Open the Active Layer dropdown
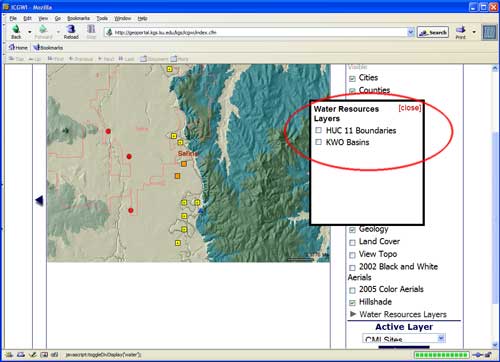 pos(404,339)
